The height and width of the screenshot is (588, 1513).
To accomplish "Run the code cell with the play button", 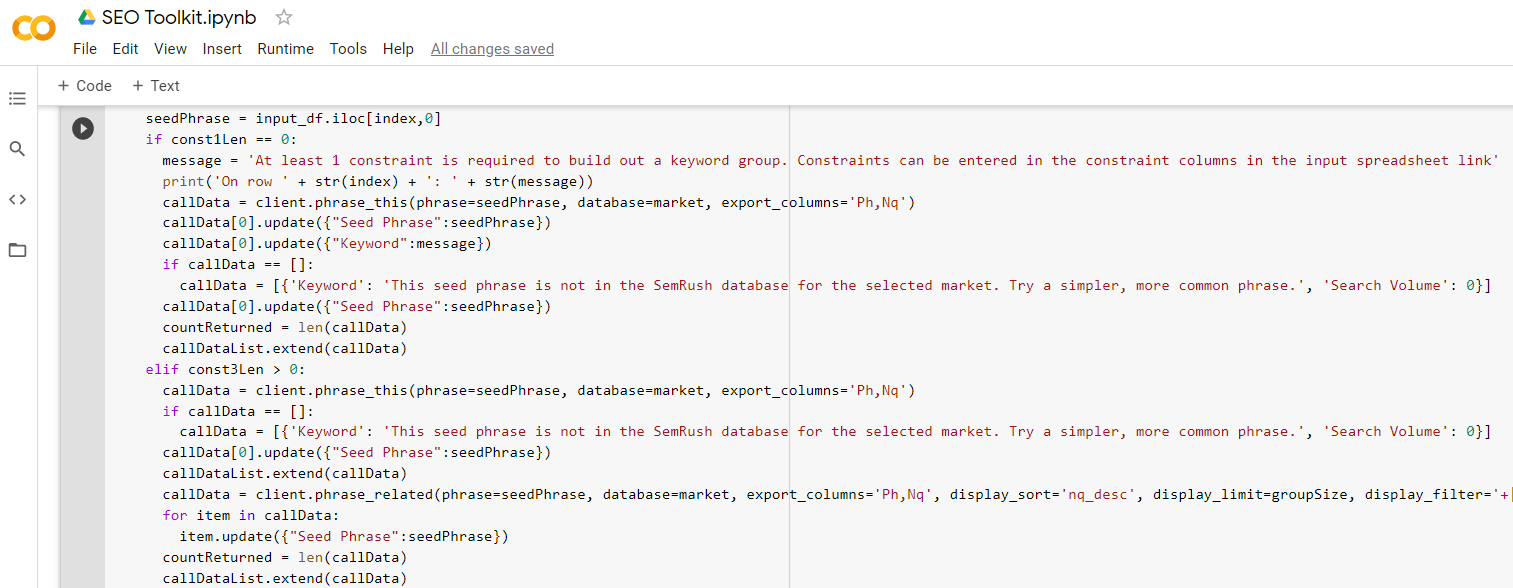I will pyautogui.click(x=83, y=128).
